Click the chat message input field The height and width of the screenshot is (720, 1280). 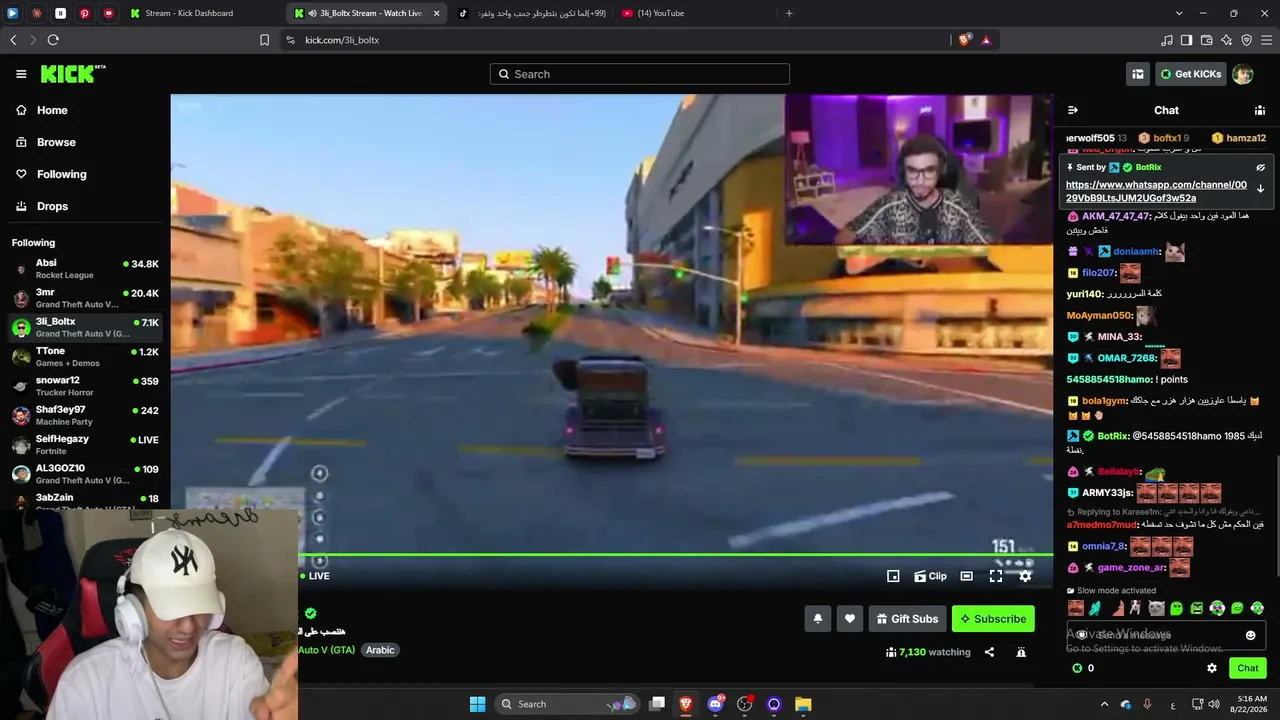[1166, 635]
